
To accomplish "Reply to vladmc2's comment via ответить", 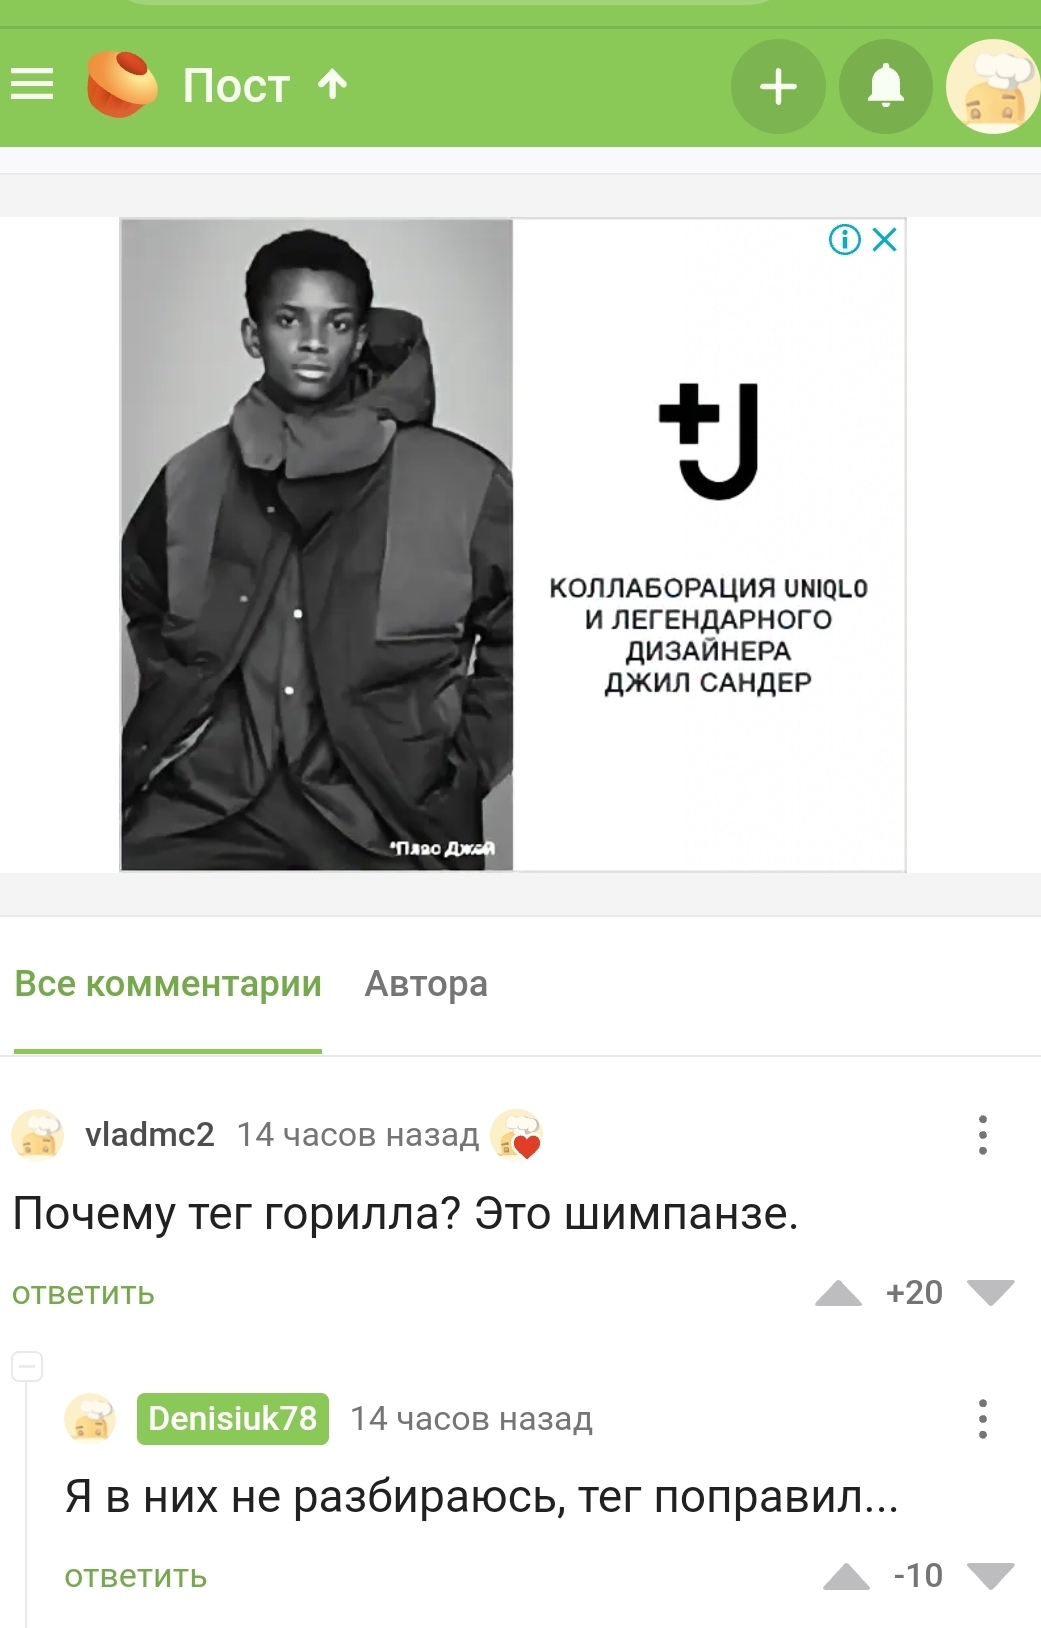I will (83, 1293).
